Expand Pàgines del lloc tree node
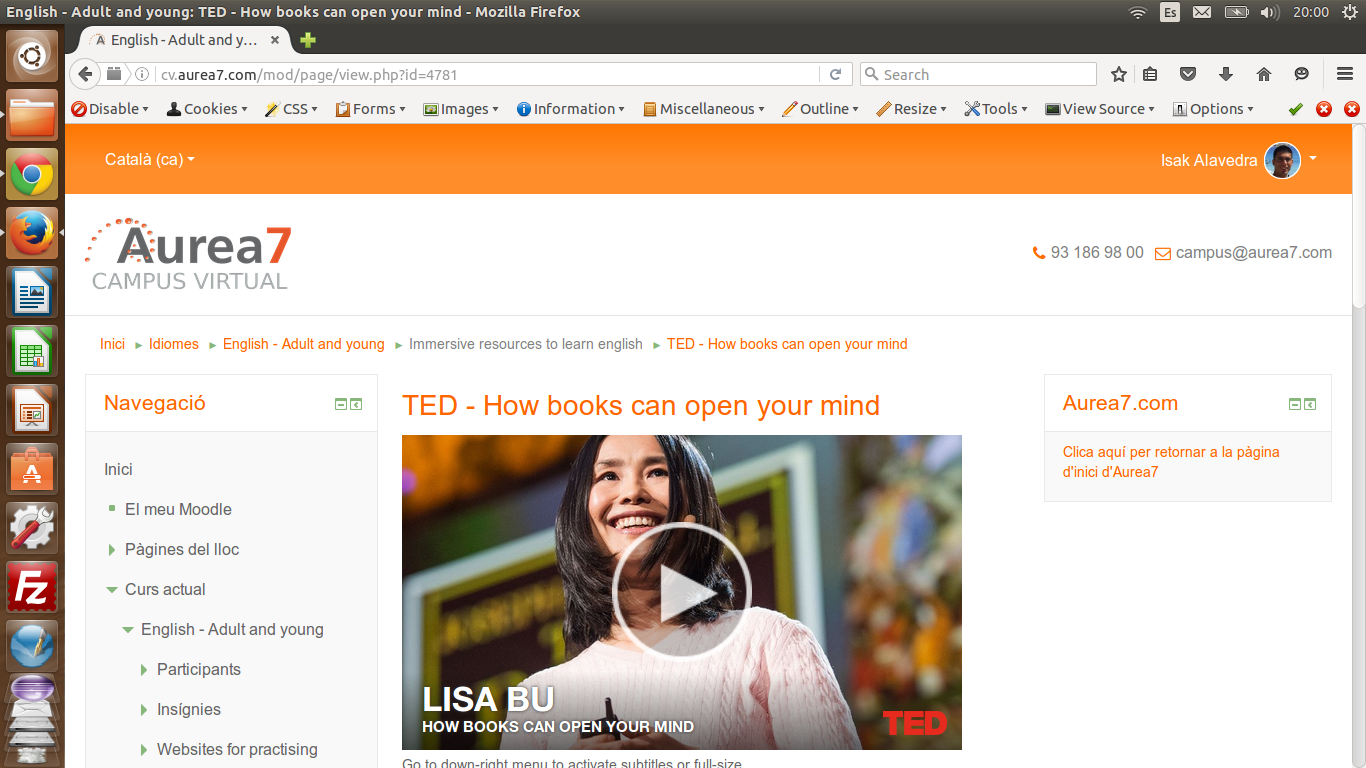 coord(112,550)
